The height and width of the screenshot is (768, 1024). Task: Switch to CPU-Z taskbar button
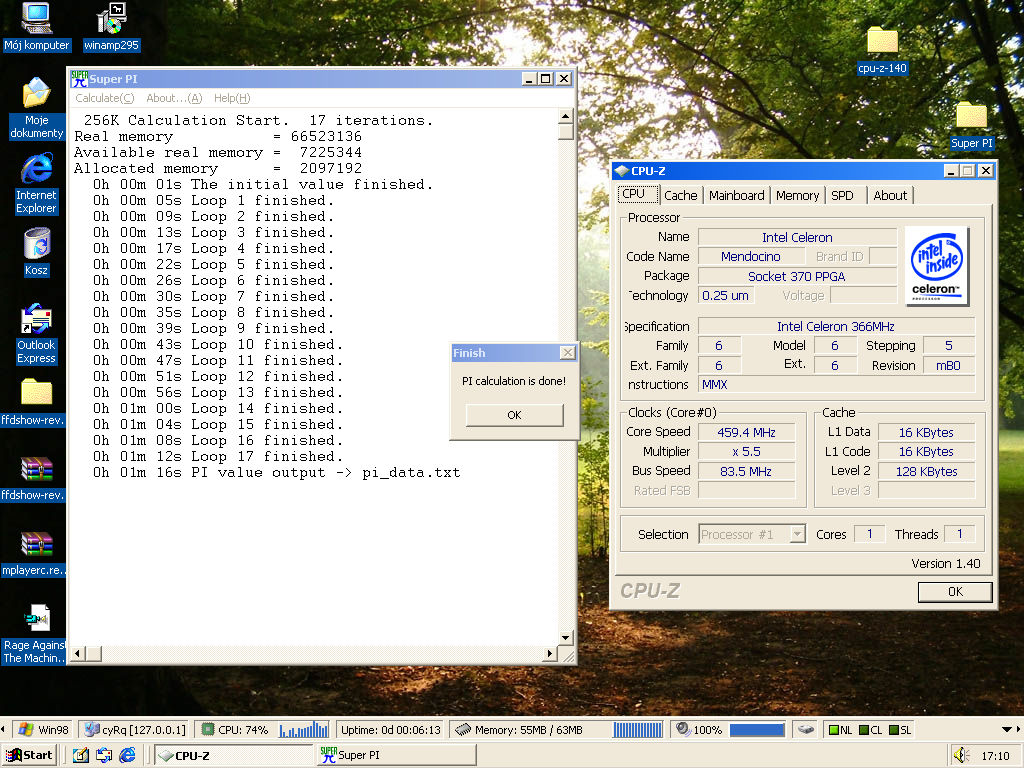[233, 756]
